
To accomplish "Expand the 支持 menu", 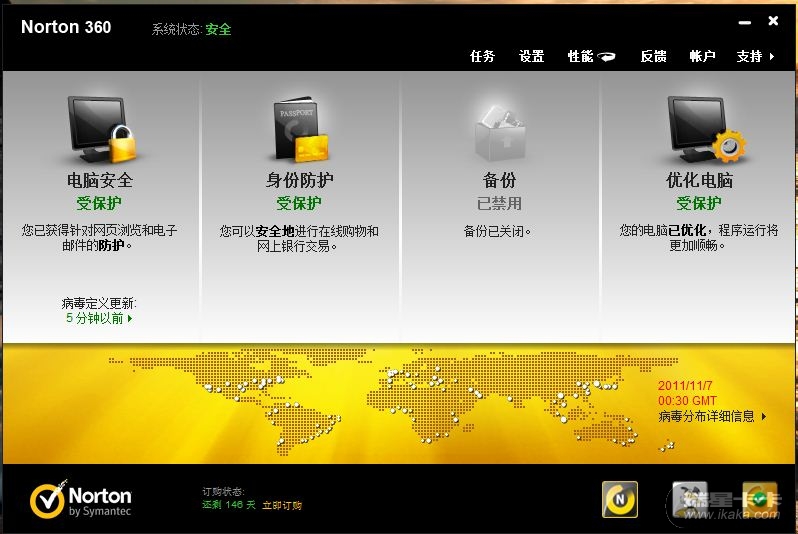I will point(755,56).
